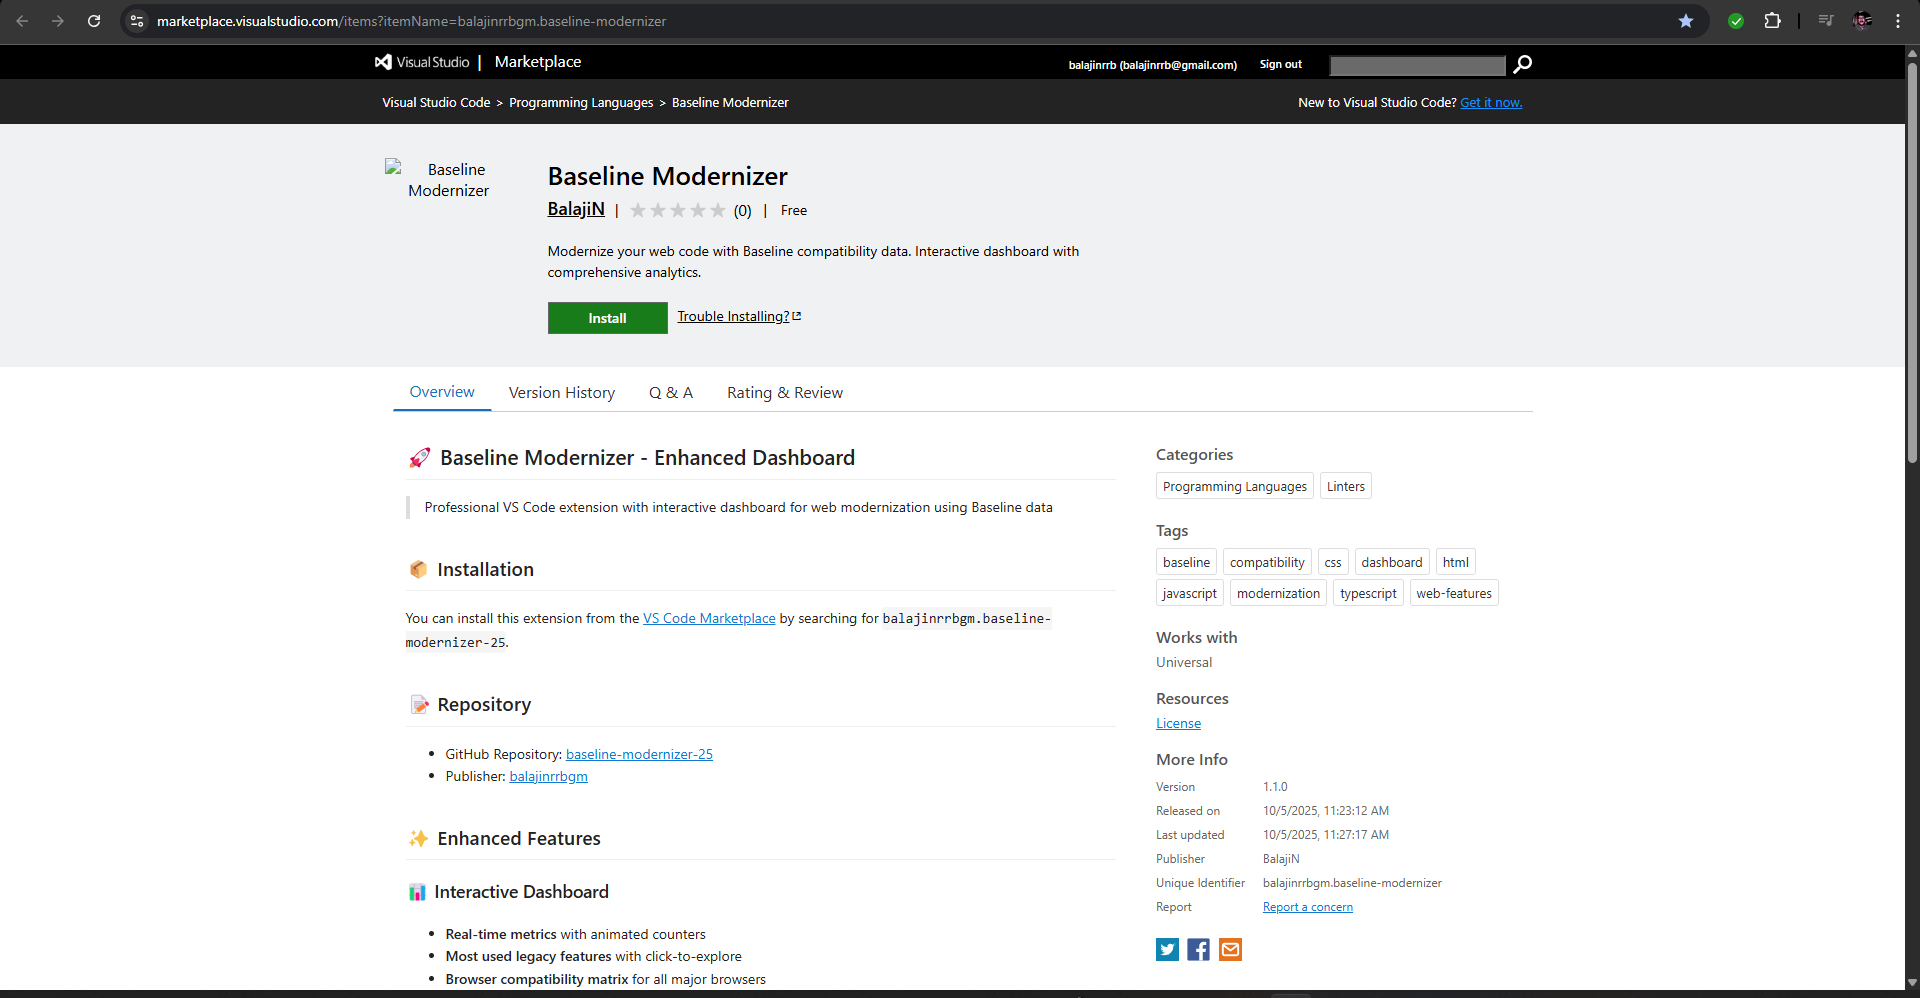The height and width of the screenshot is (998, 1920).
Task: Click the browser forward arrow
Action: click(x=58, y=21)
